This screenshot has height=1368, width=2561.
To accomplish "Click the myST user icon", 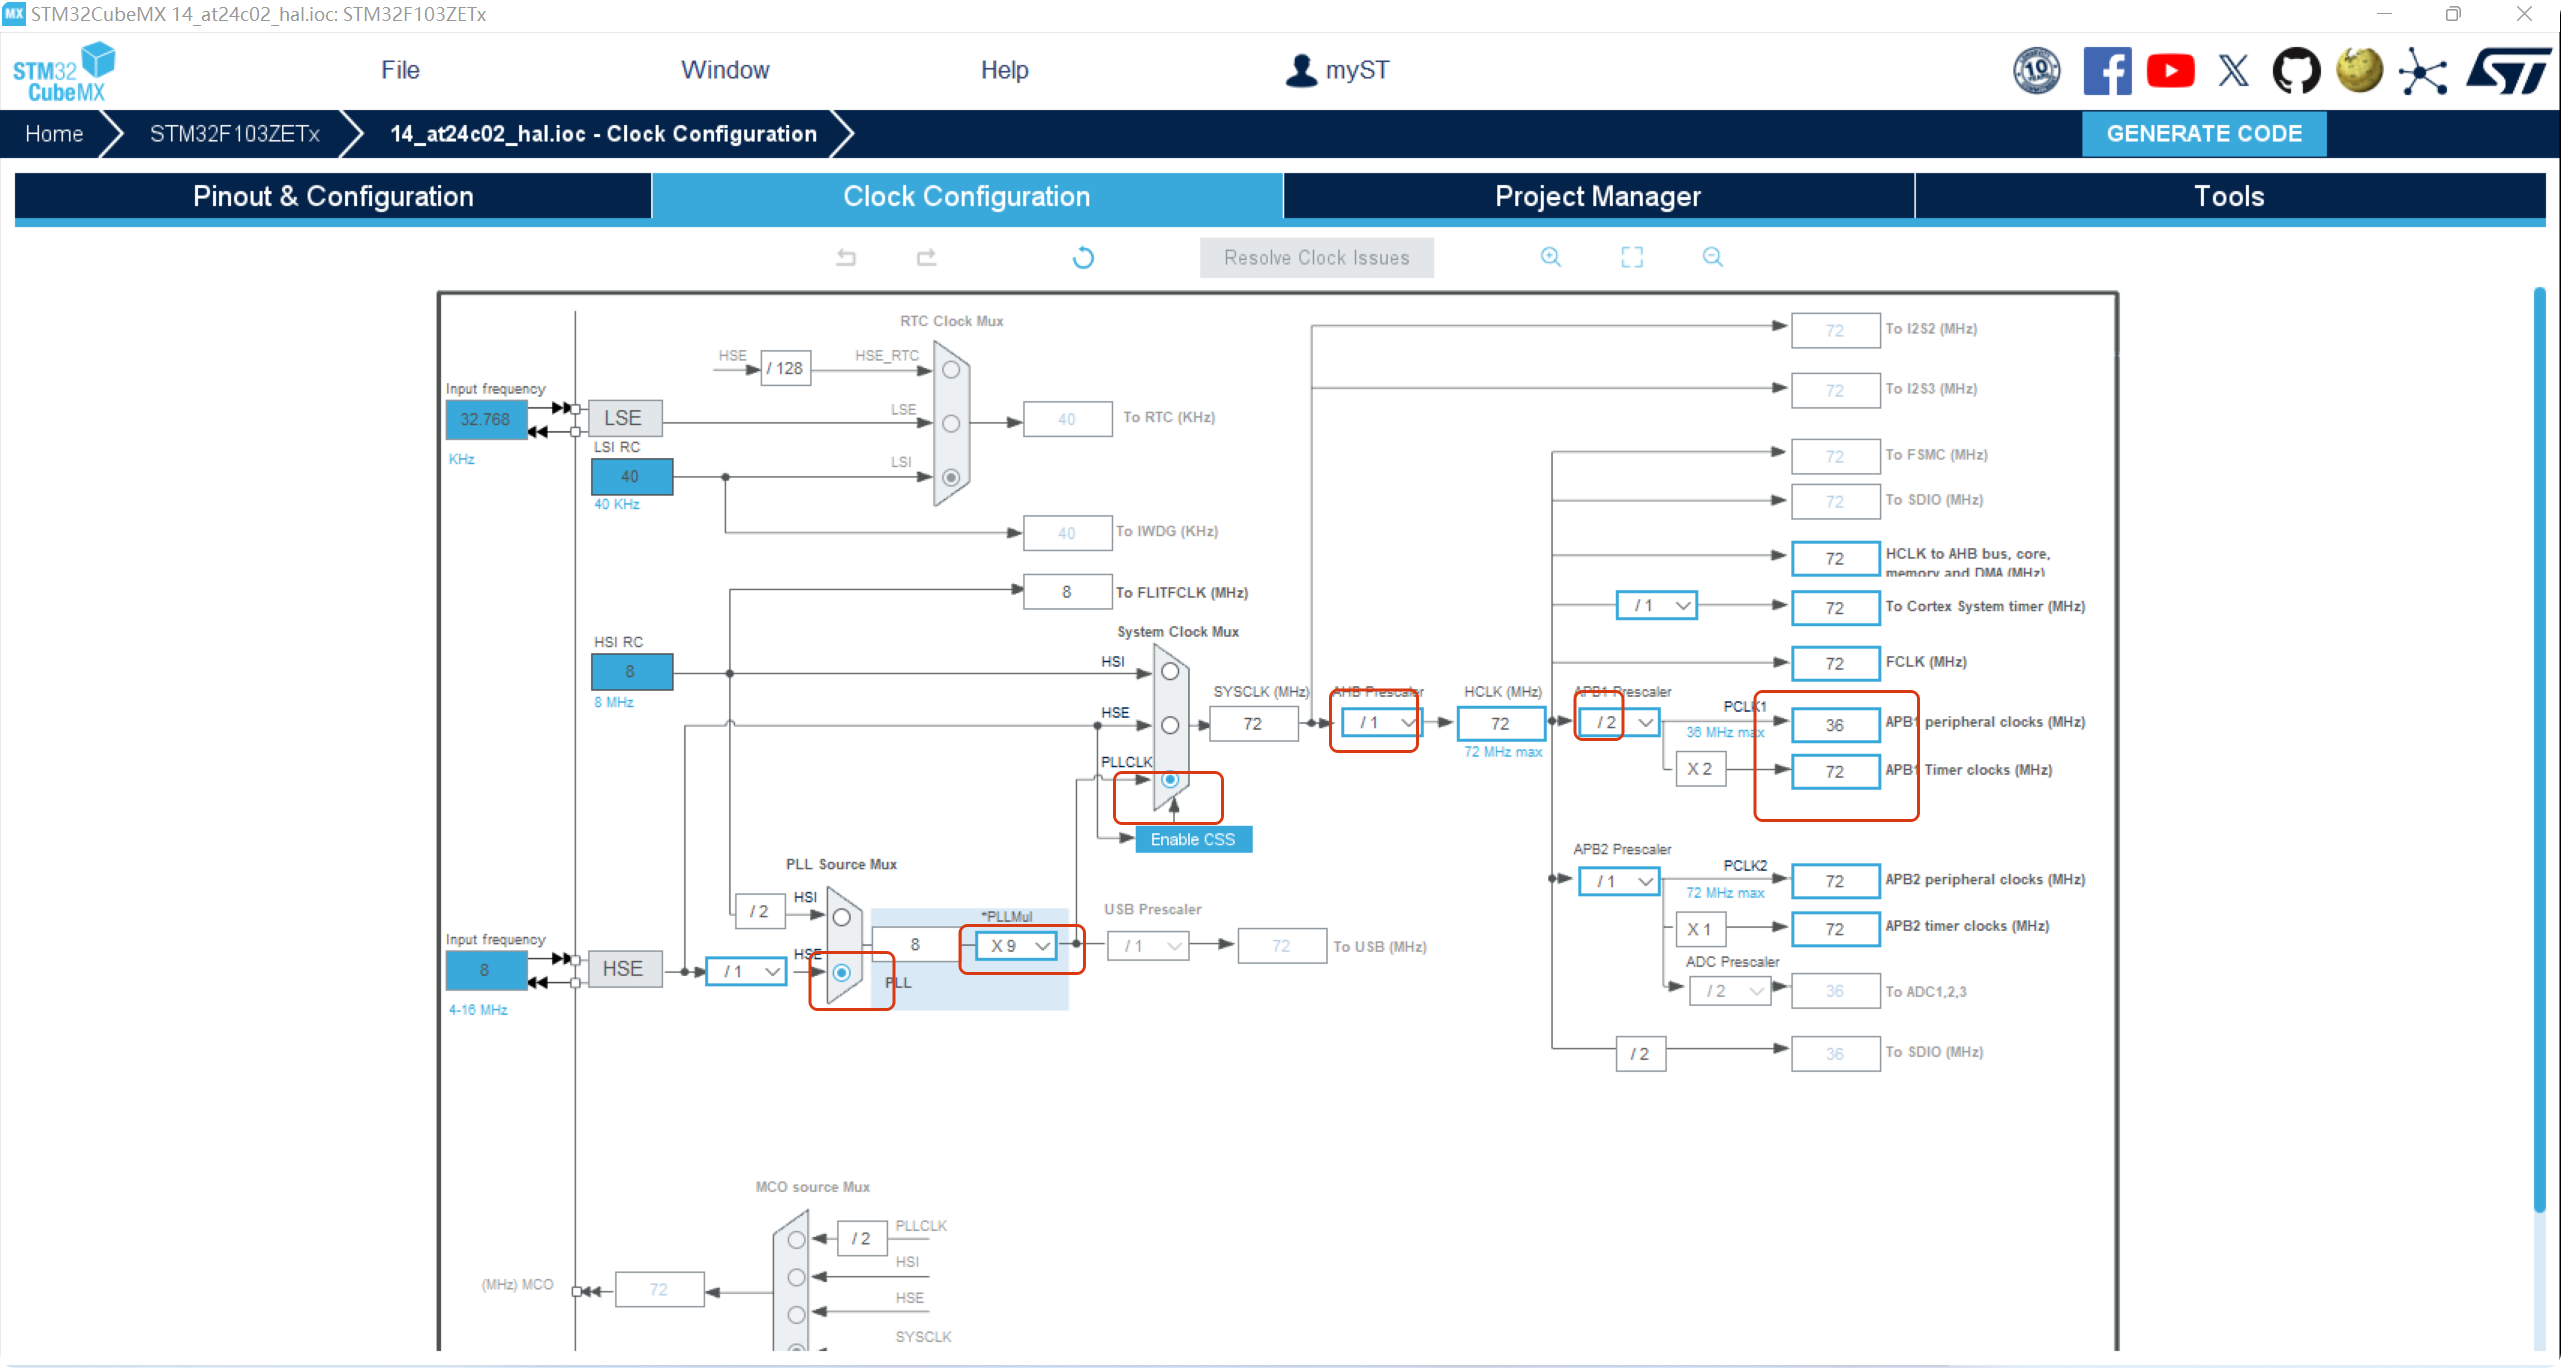I will point(1301,70).
